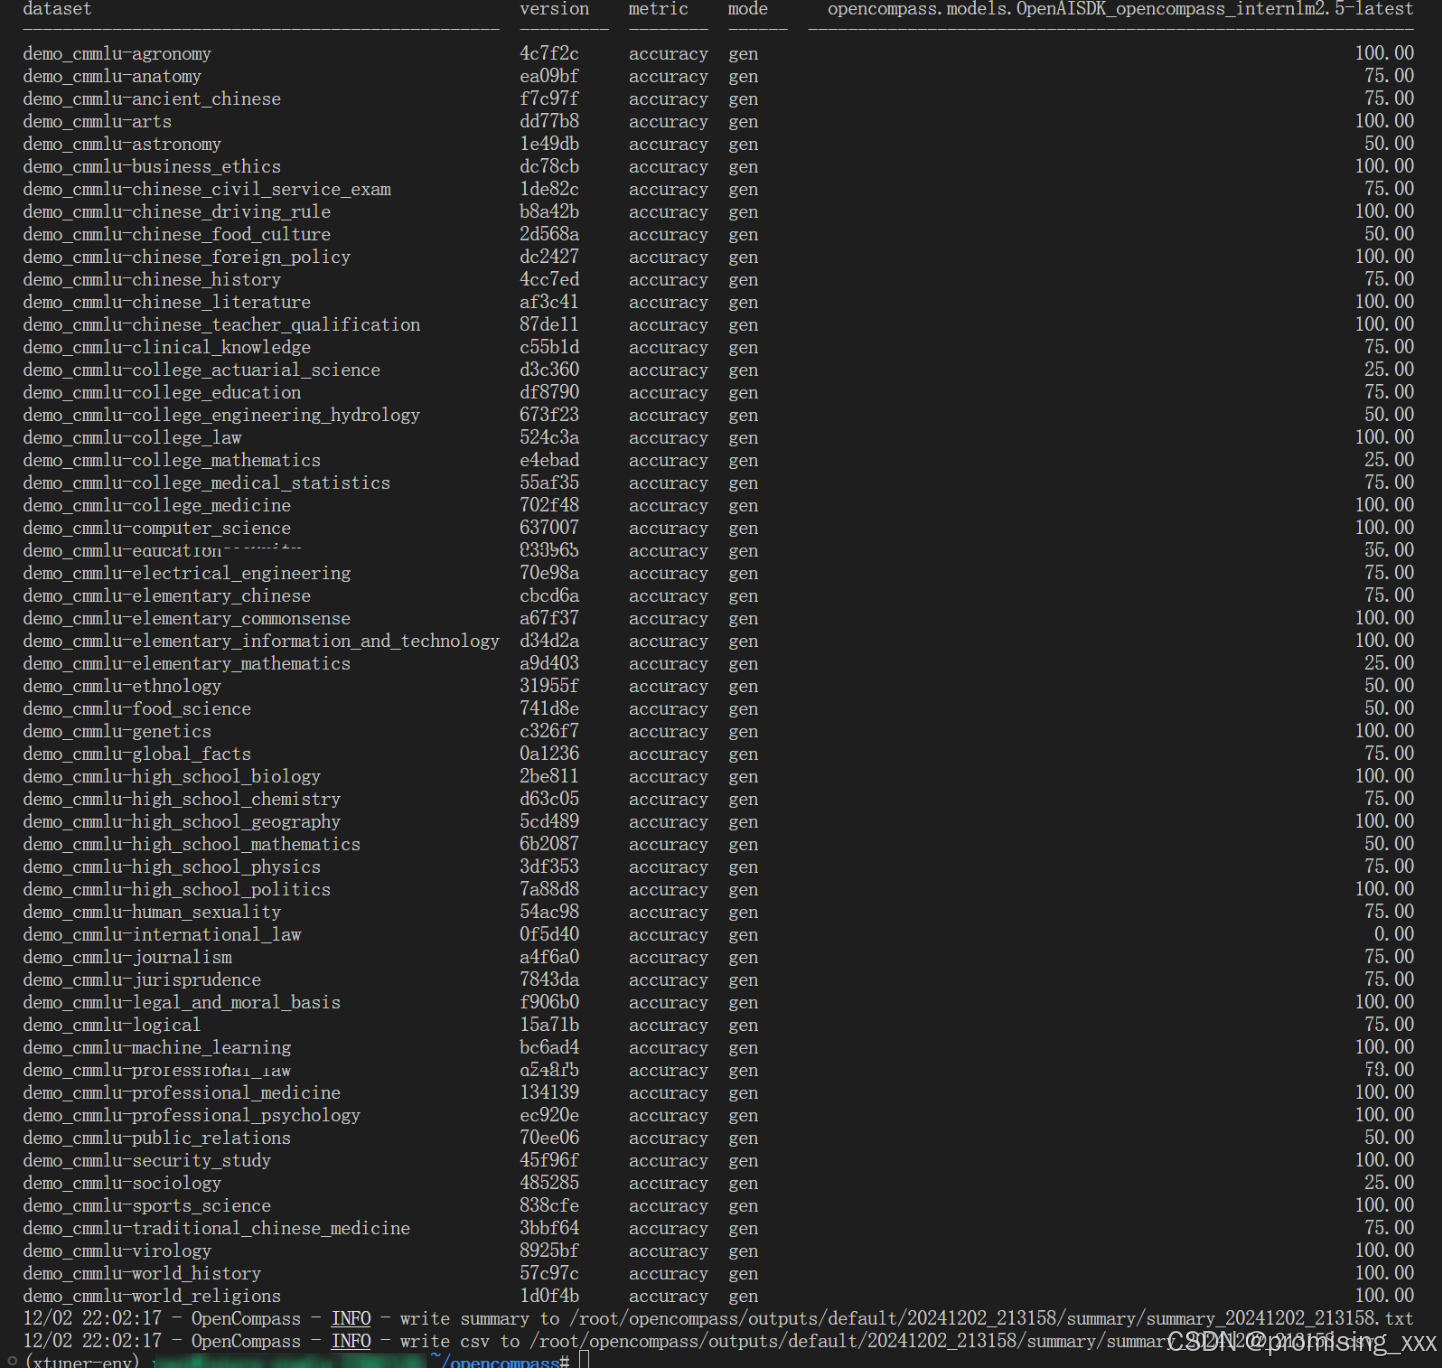Click version hash 134139
This screenshot has height=1368, width=1442.
click(549, 1093)
